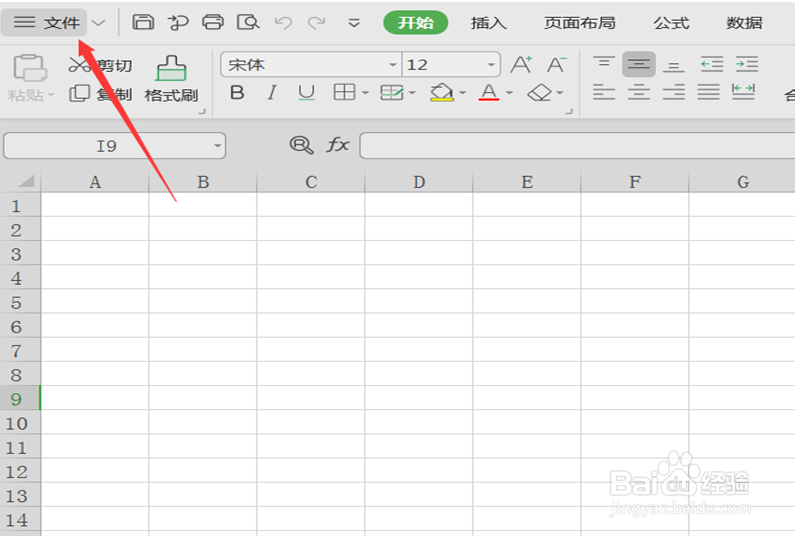Expand the font color dropdown arrow
This screenshot has width=795, height=536.
pyautogui.click(x=510, y=93)
